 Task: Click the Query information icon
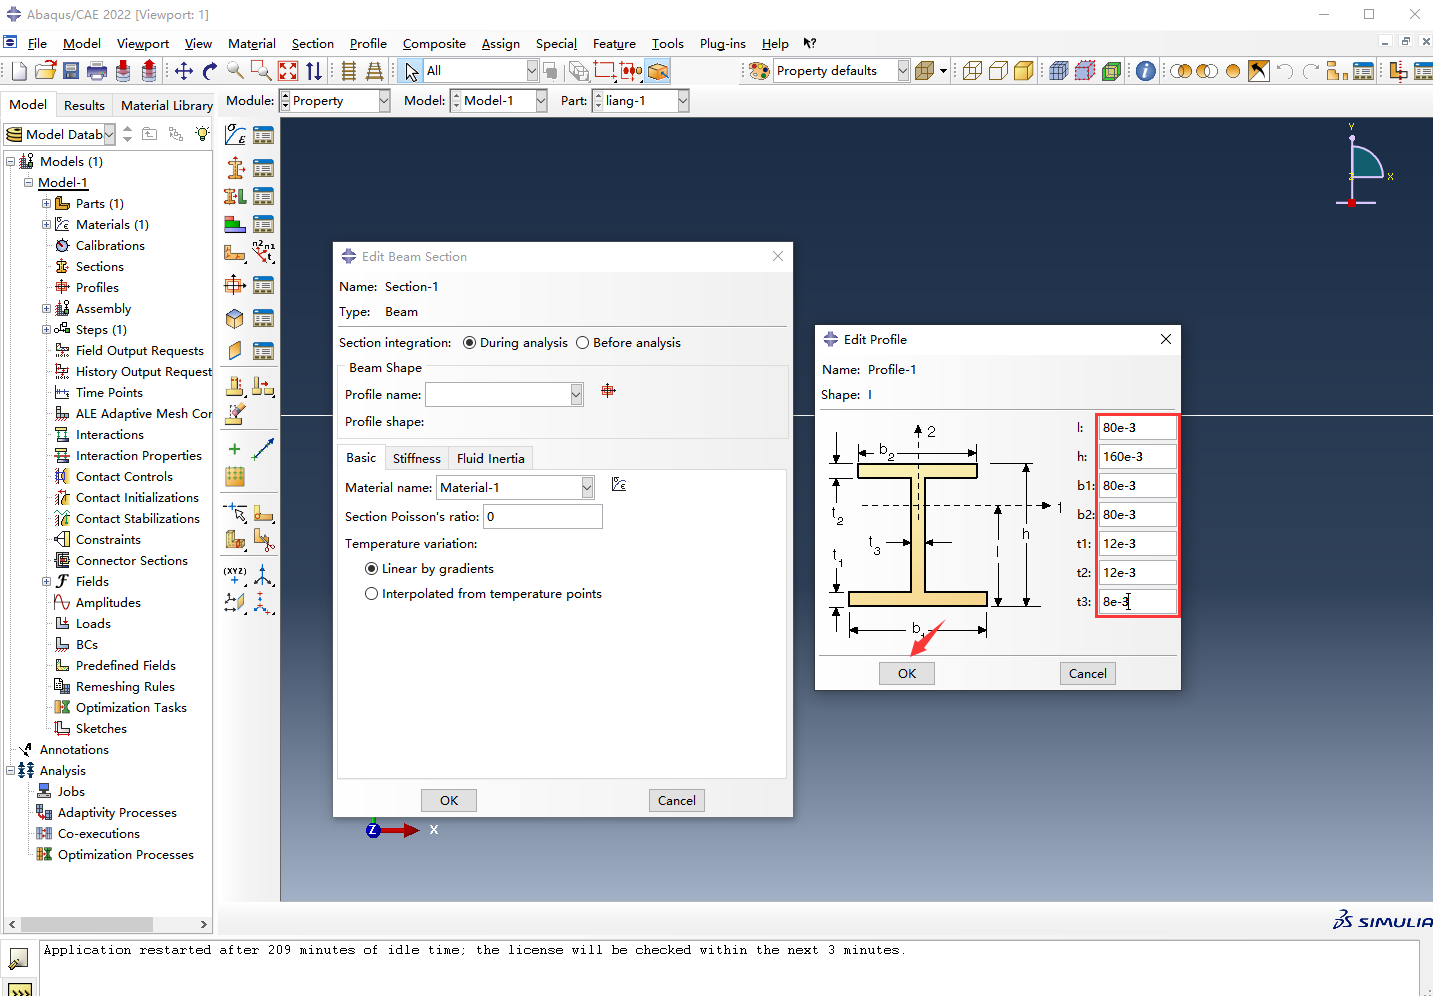pyautogui.click(x=1146, y=71)
